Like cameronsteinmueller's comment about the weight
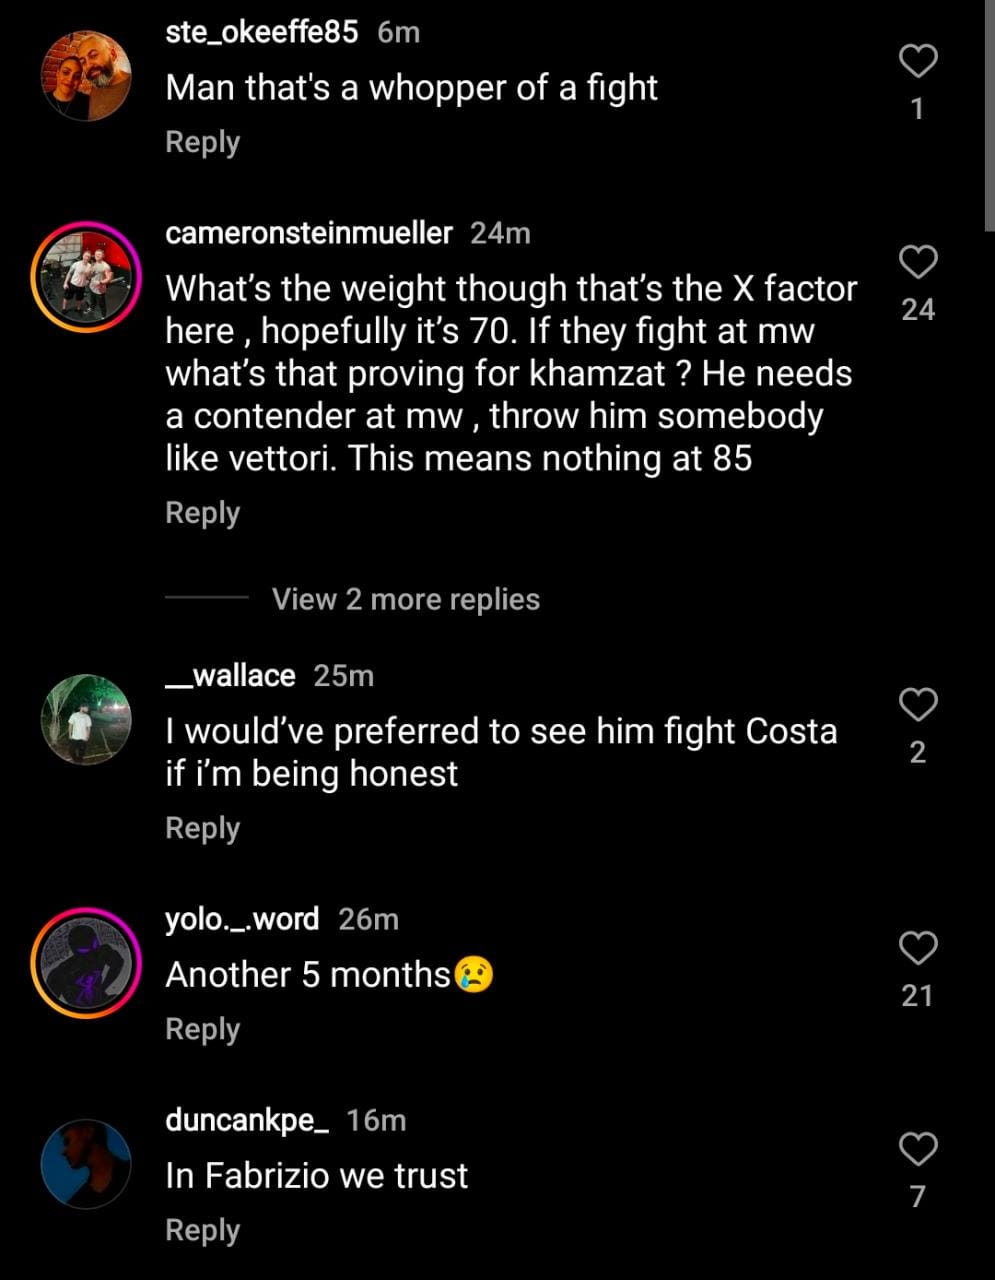This screenshot has height=1280, width=995. (918, 262)
